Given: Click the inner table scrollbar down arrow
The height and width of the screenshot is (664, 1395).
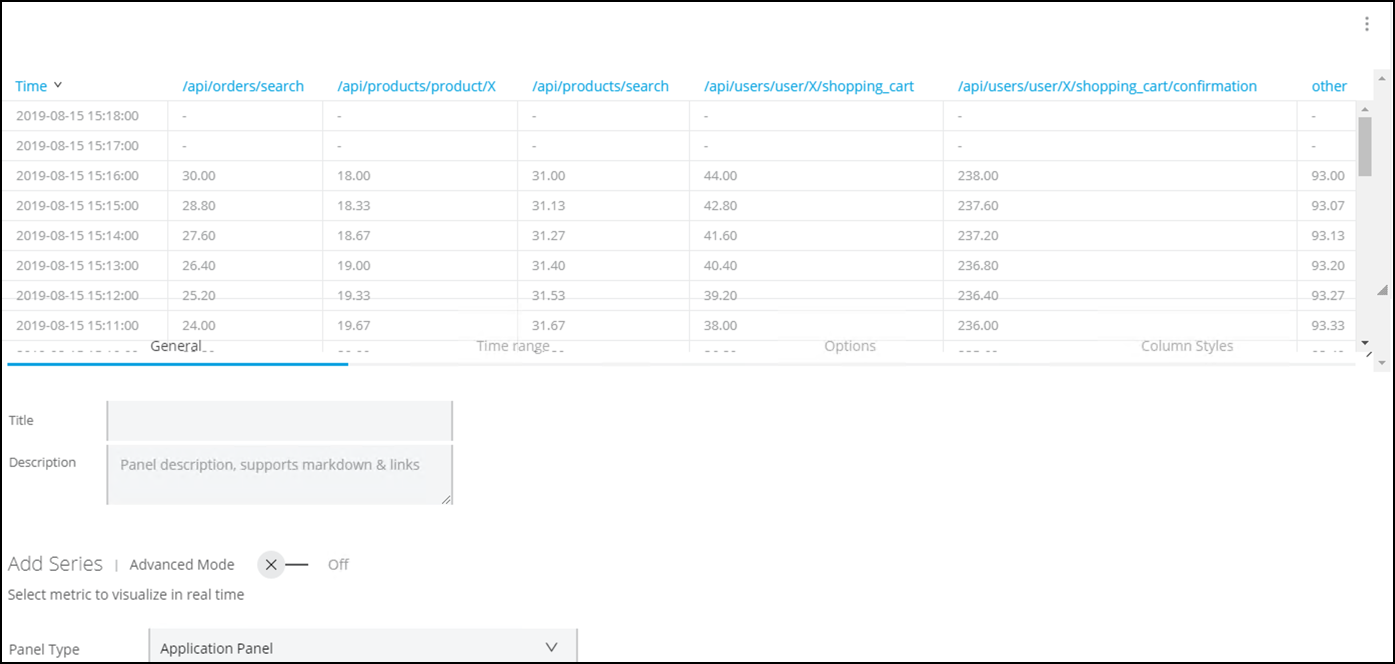Looking at the screenshot, I should (1365, 343).
